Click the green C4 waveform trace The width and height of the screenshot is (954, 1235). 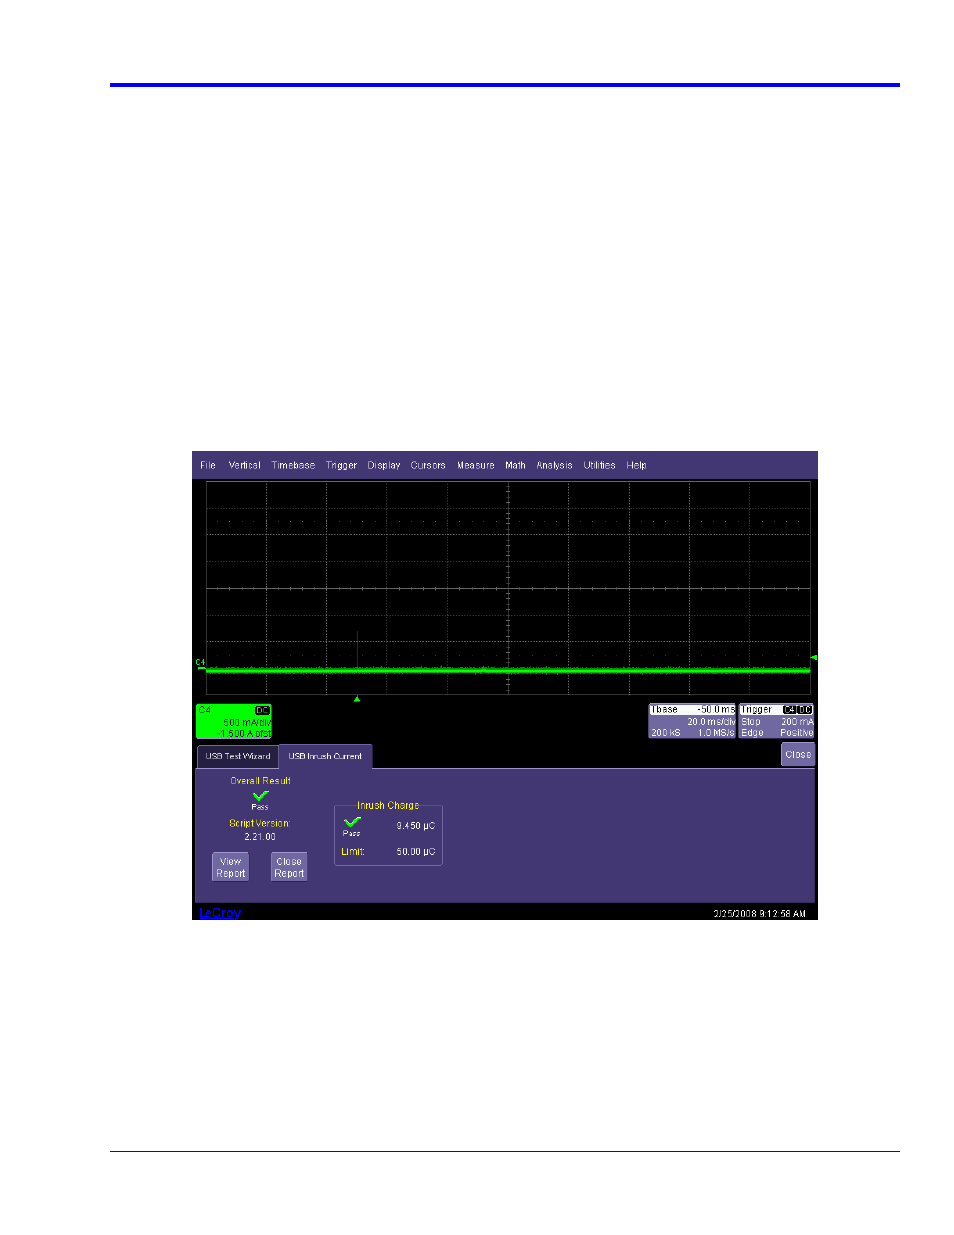508,670
